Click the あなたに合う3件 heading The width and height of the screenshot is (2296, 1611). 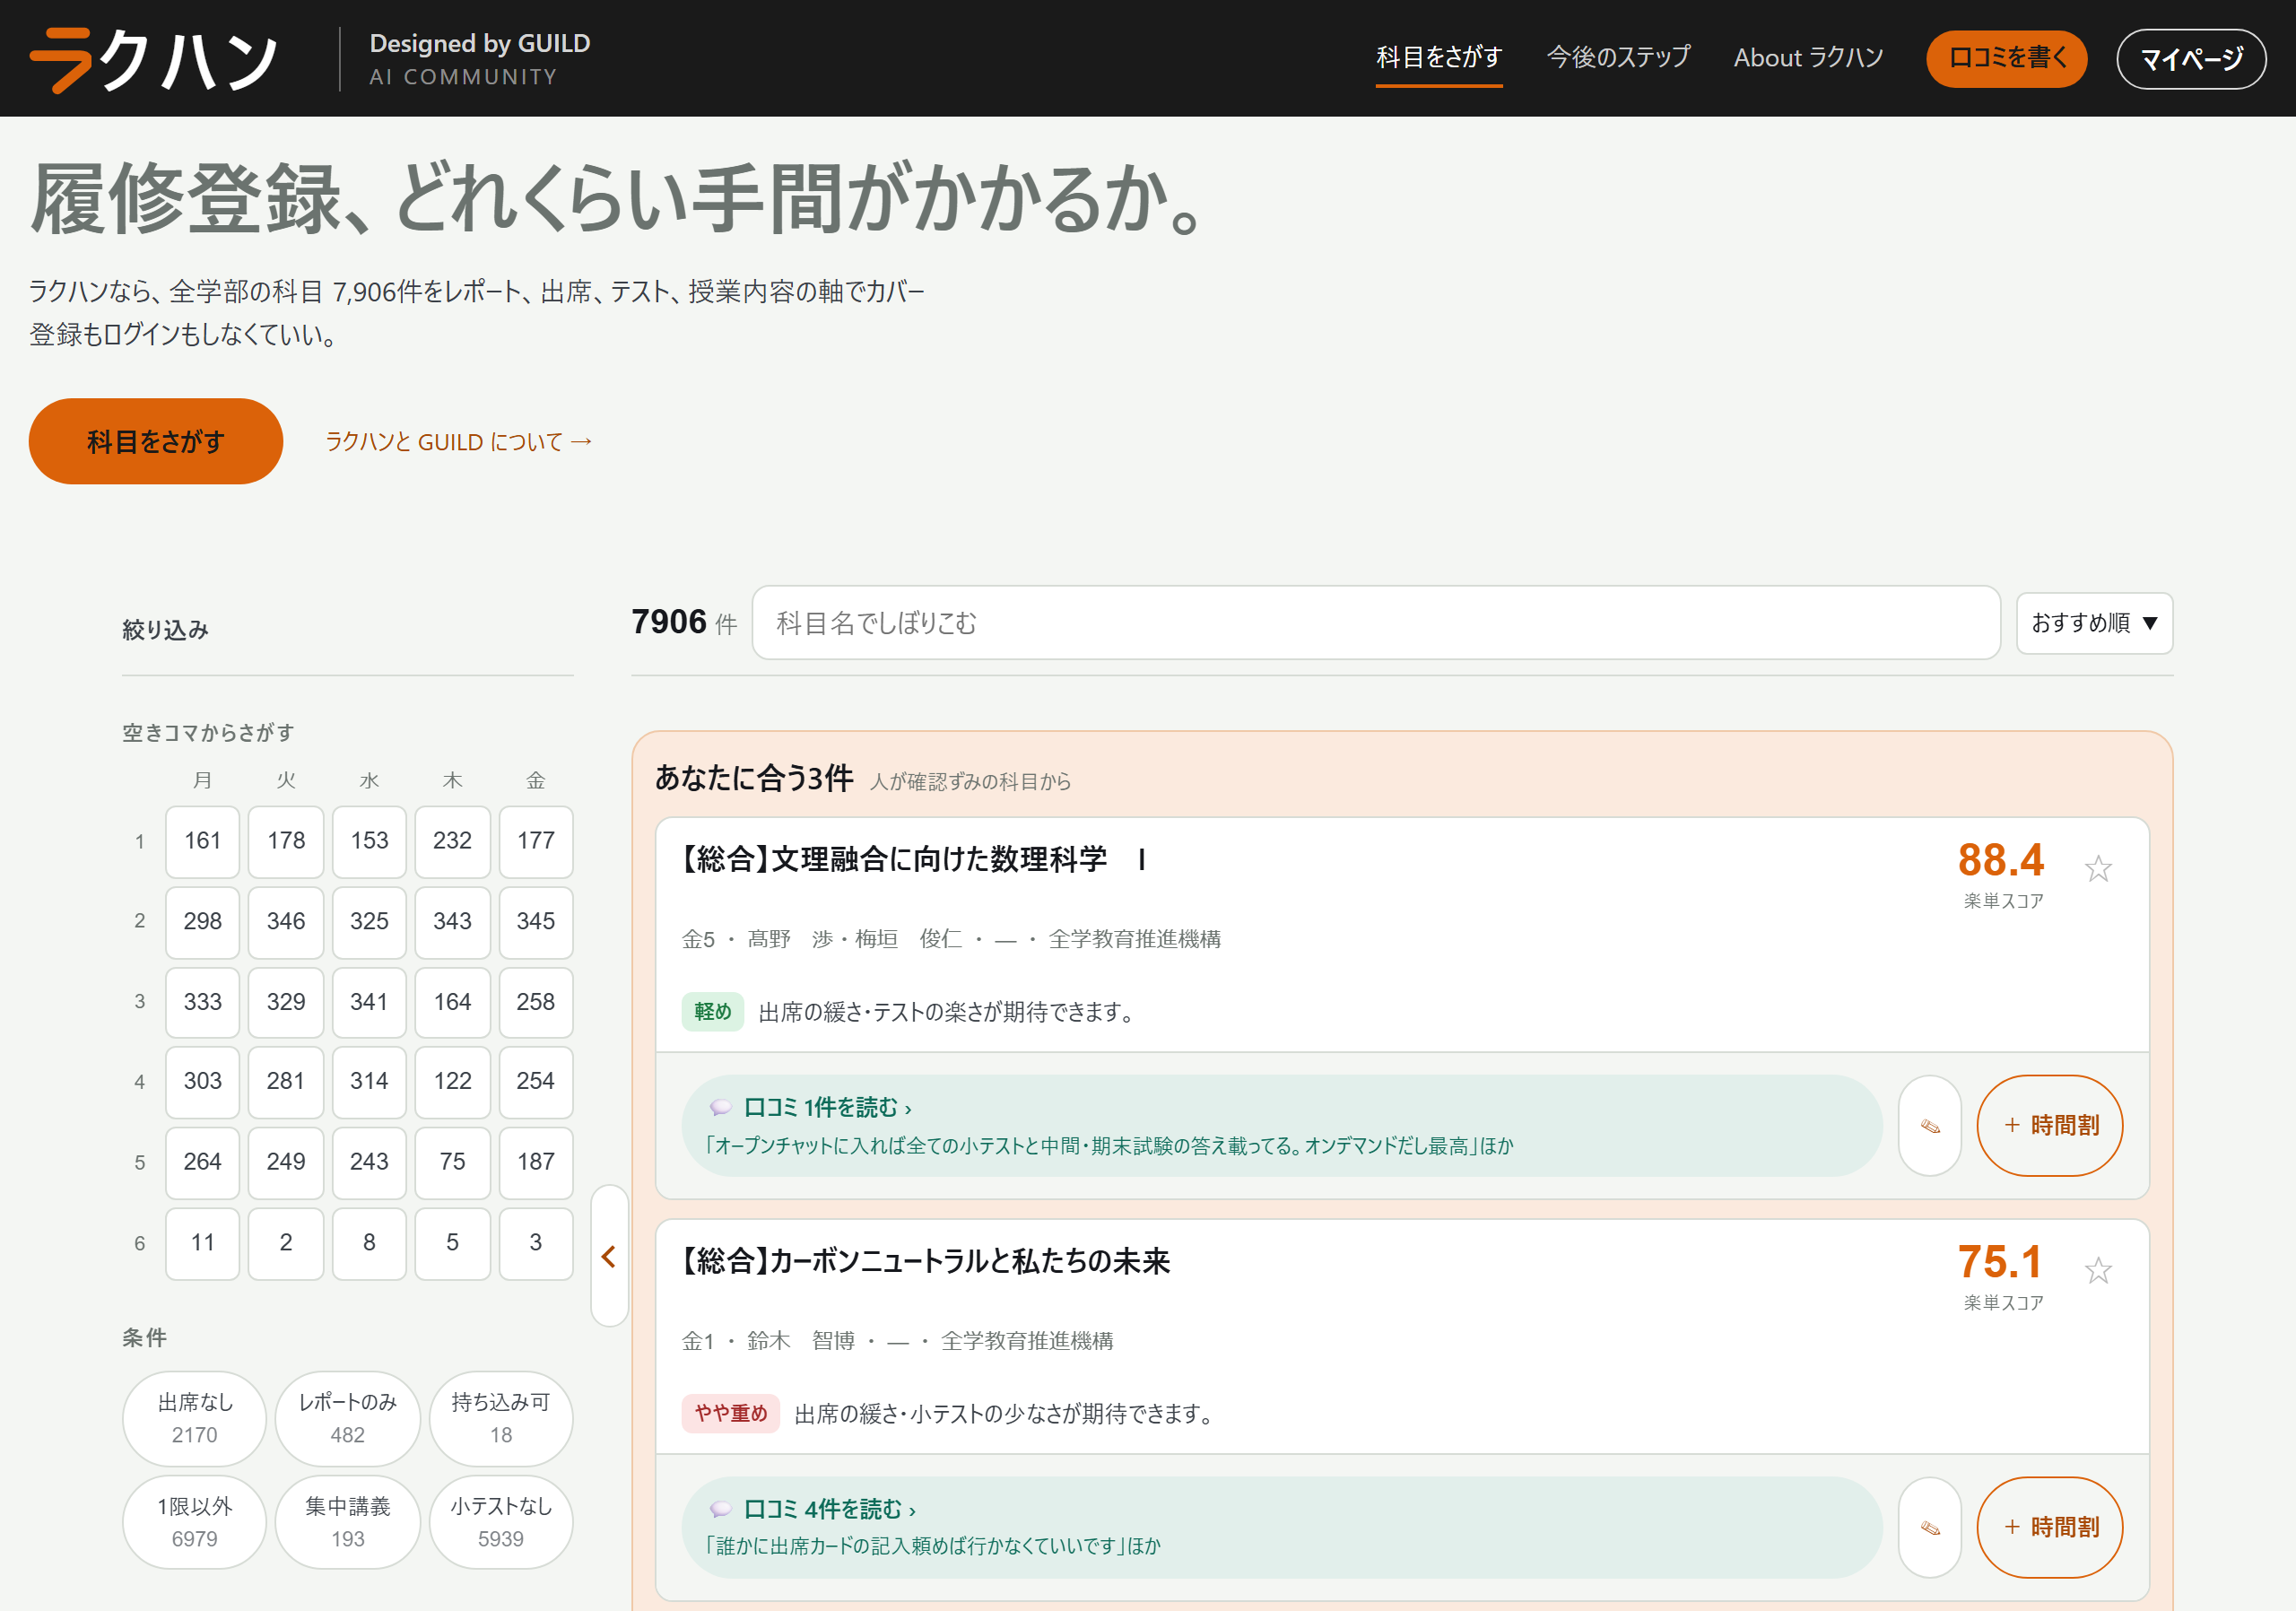754,778
